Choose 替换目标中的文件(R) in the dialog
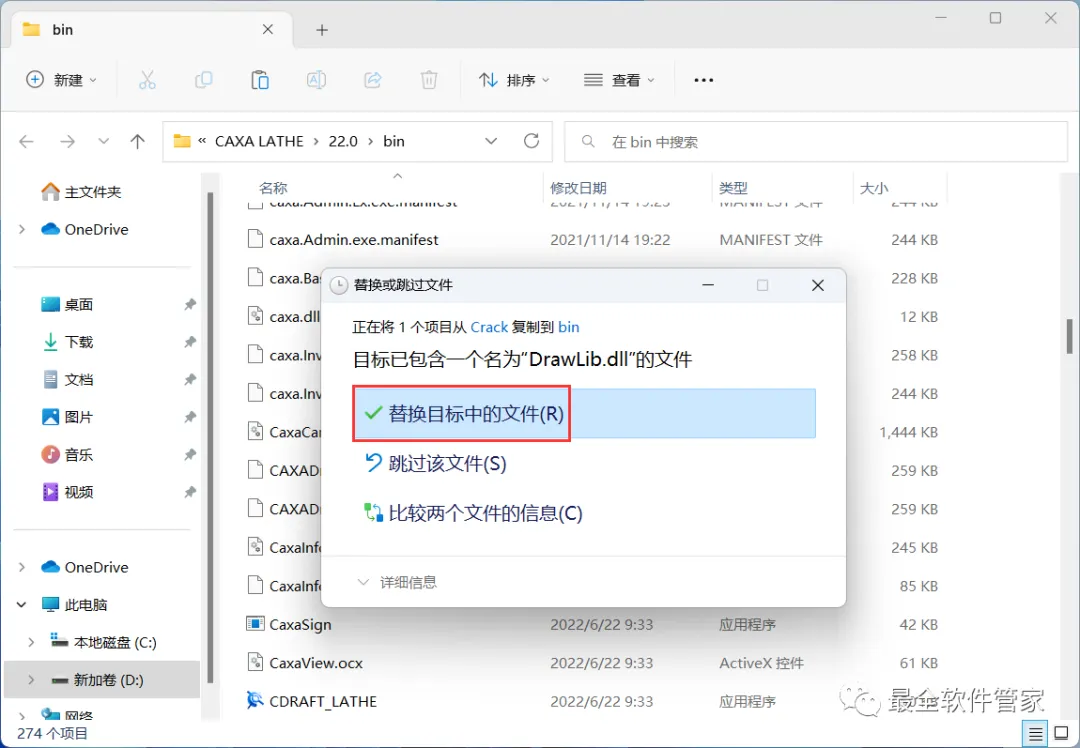Screen dimensions: 1080x748 584,413
